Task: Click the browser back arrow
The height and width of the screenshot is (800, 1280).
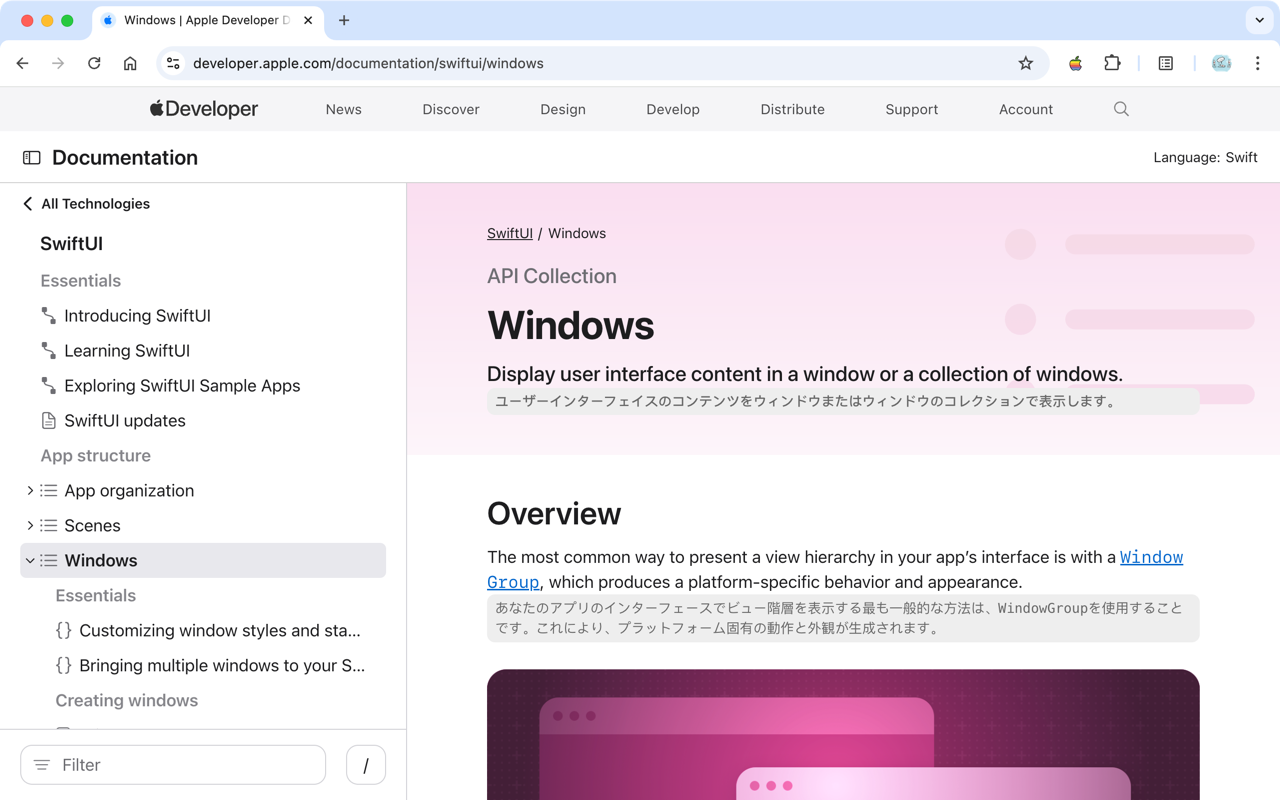Action: point(22,63)
